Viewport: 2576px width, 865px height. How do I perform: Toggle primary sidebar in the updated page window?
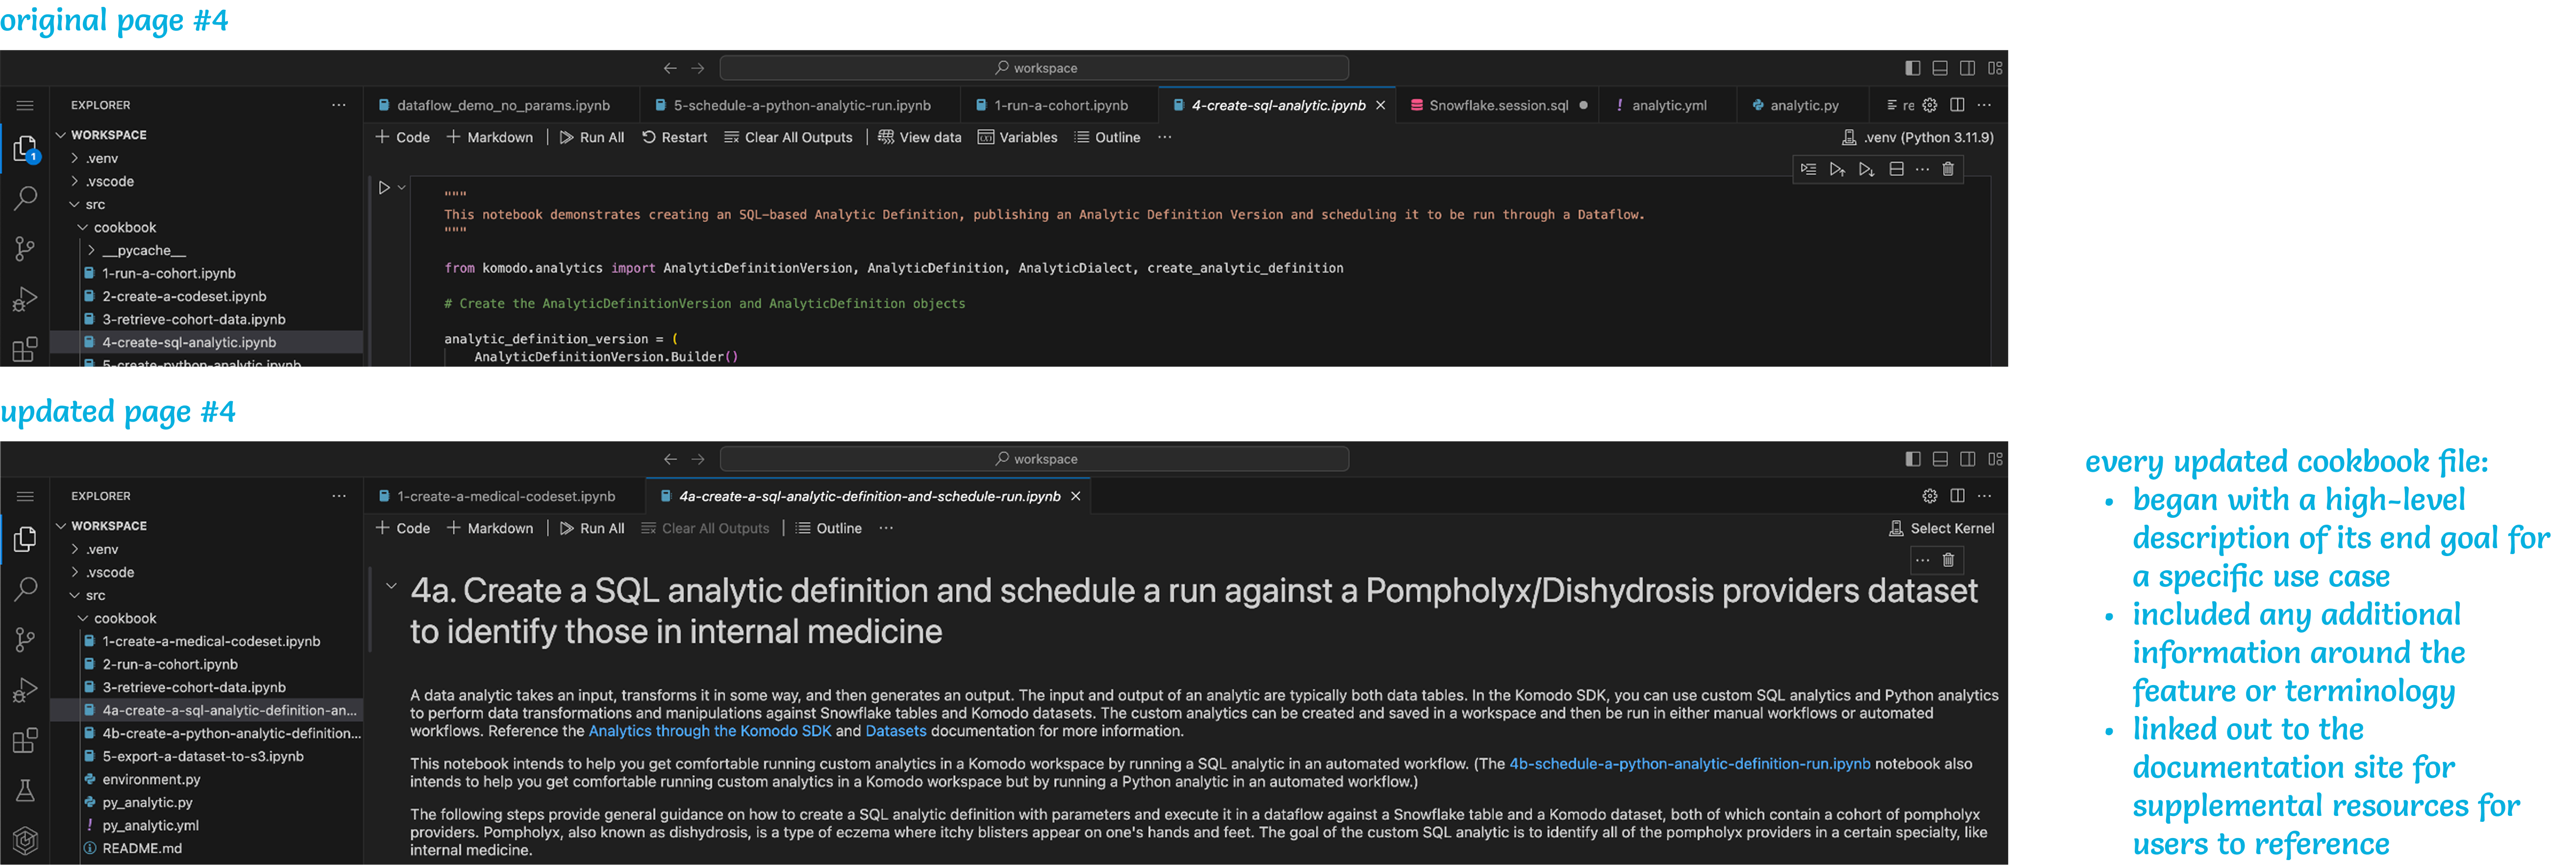[x=1912, y=459]
